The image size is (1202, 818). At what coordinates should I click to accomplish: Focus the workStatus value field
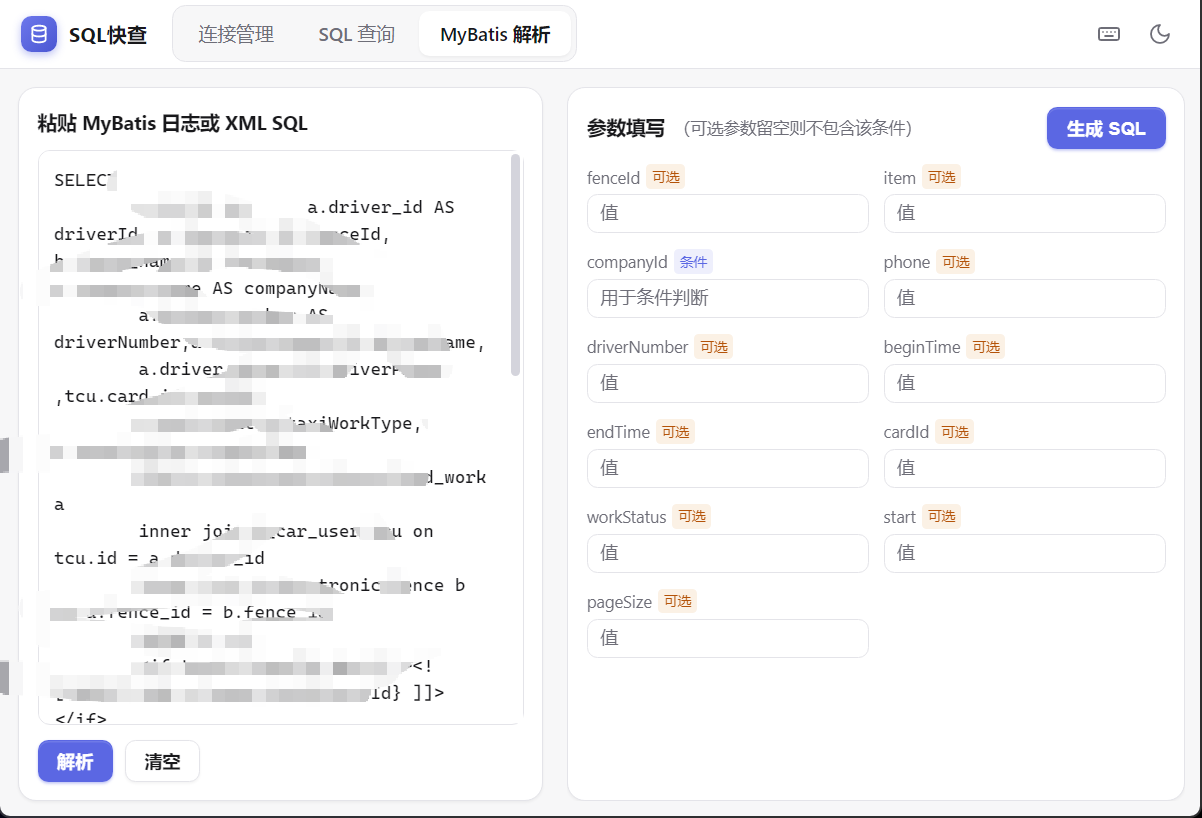coord(727,553)
